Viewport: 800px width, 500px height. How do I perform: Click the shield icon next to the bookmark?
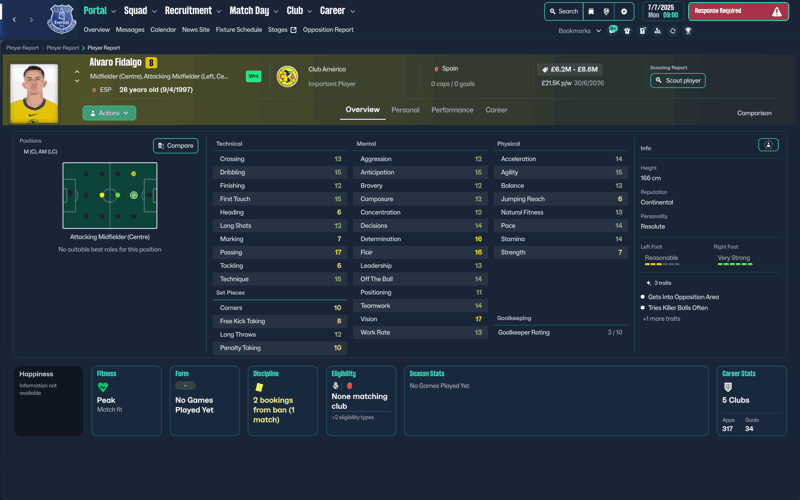pyautogui.click(x=606, y=11)
